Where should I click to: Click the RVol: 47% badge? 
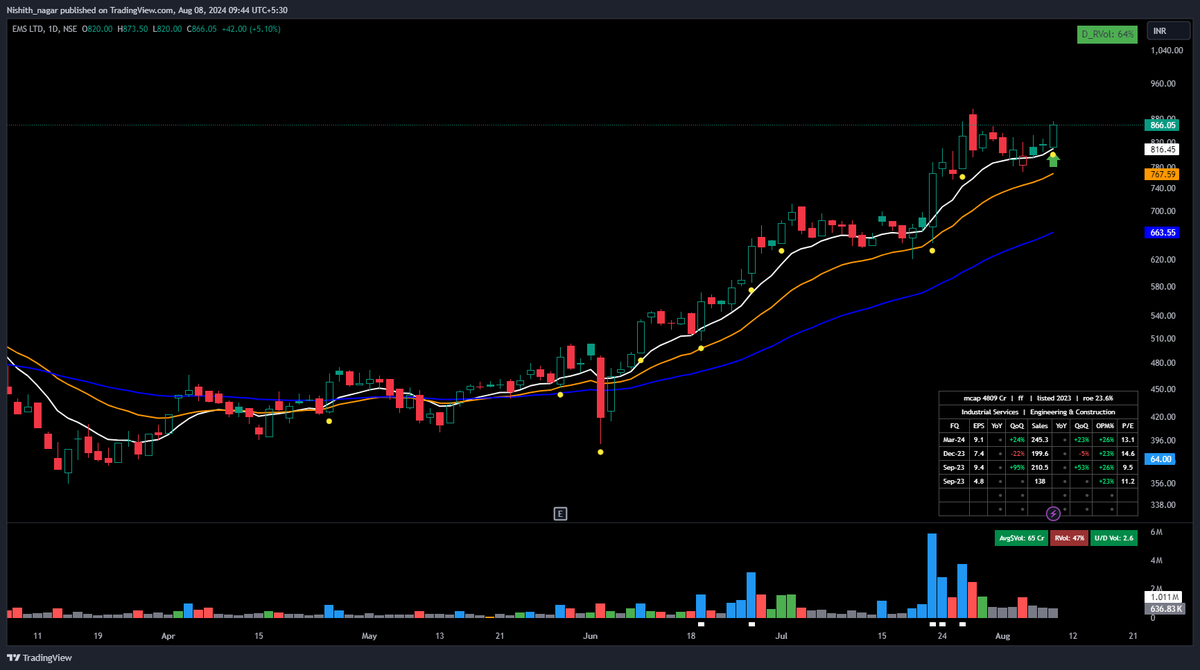tap(1068, 538)
